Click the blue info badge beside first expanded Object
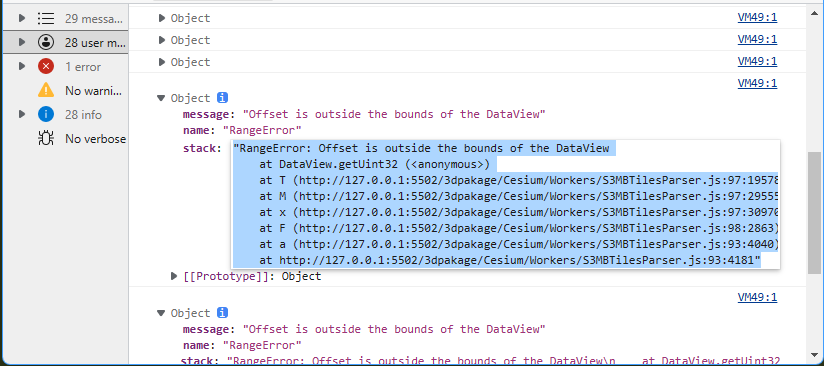Viewport: 824px width, 366px height. [223, 98]
